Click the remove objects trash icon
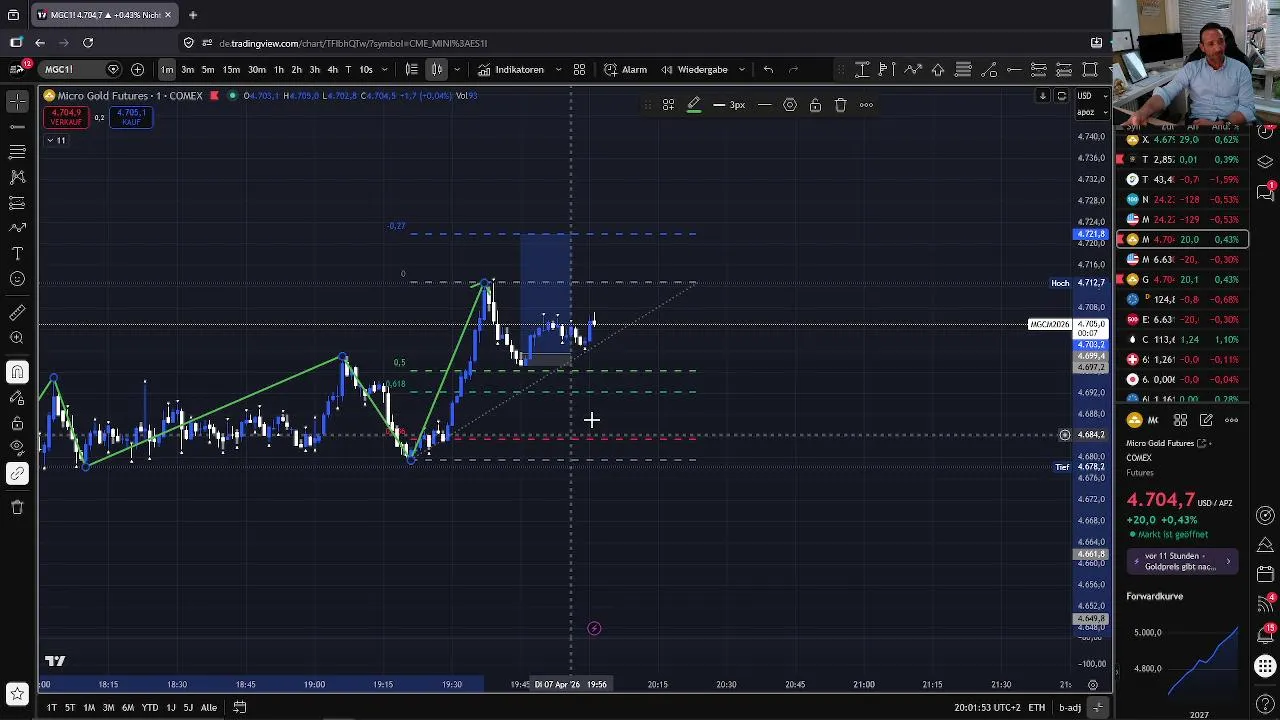Viewport: 1280px width, 720px height. tap(17, 507)
